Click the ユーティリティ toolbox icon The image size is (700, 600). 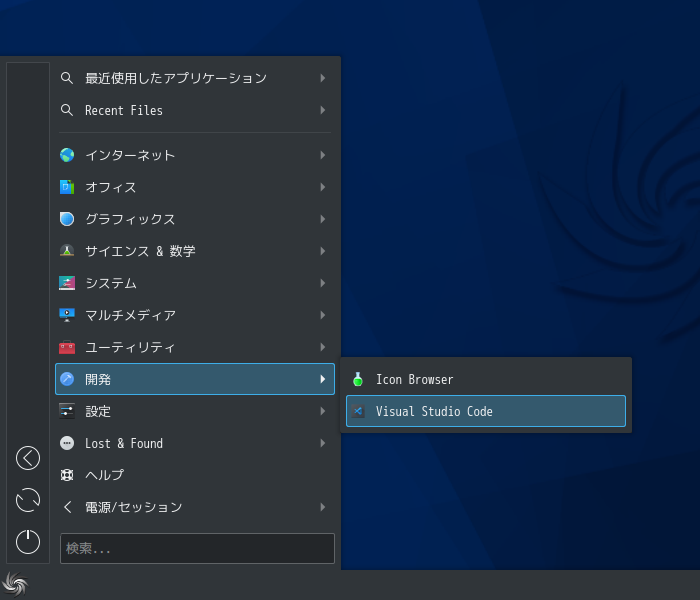click(67, 347)
